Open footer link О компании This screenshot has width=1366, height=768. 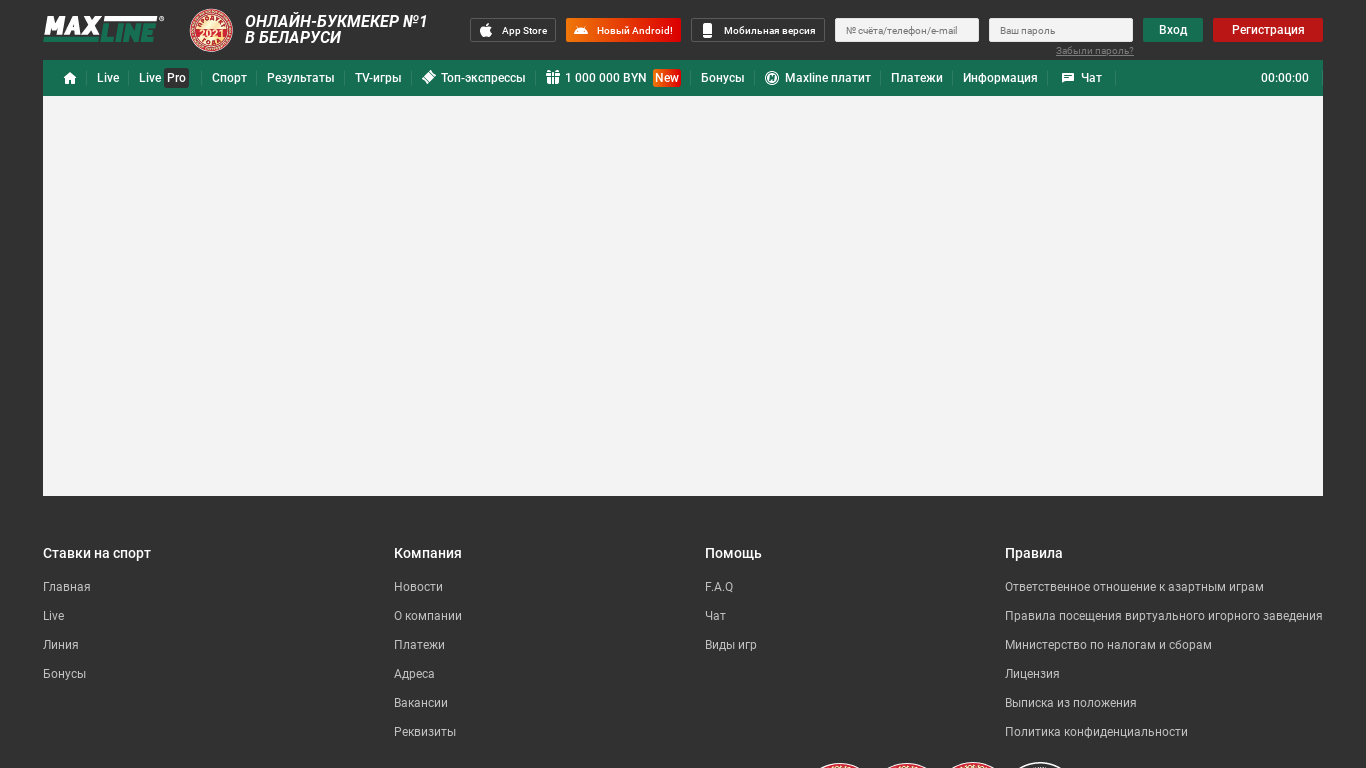428,616
